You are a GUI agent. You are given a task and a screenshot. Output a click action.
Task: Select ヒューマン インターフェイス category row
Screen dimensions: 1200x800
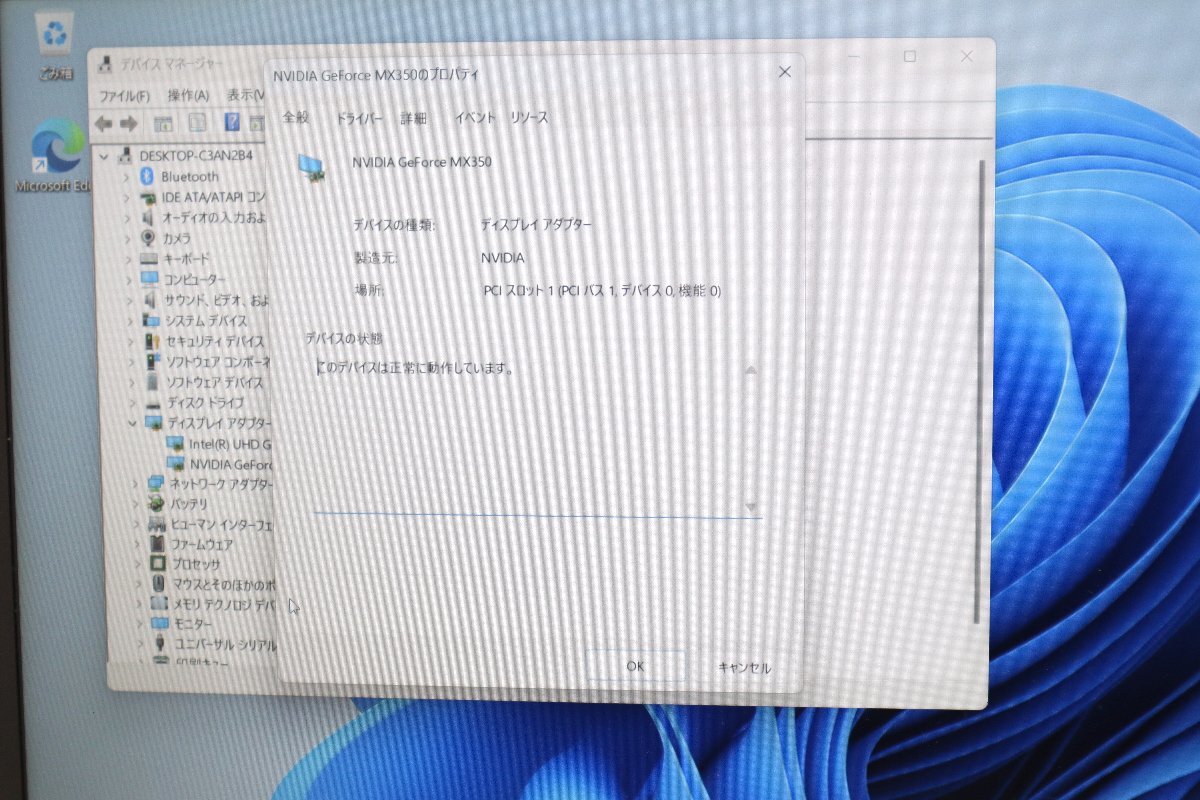pyautogui.click(x=211, y=524)
